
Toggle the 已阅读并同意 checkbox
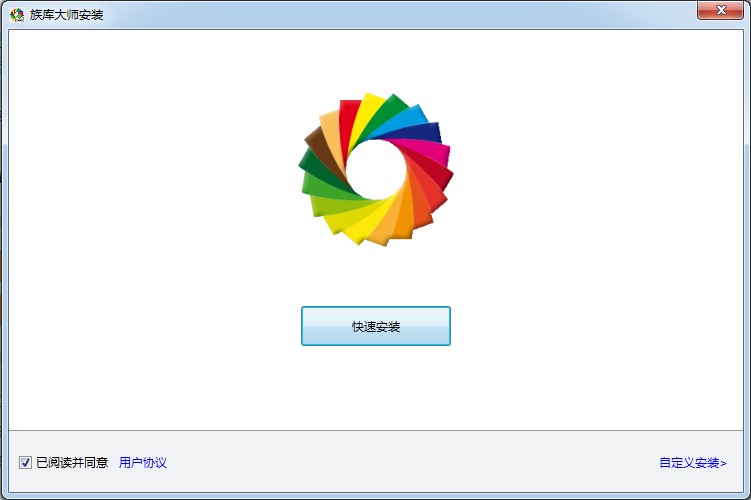coord(25,463)
